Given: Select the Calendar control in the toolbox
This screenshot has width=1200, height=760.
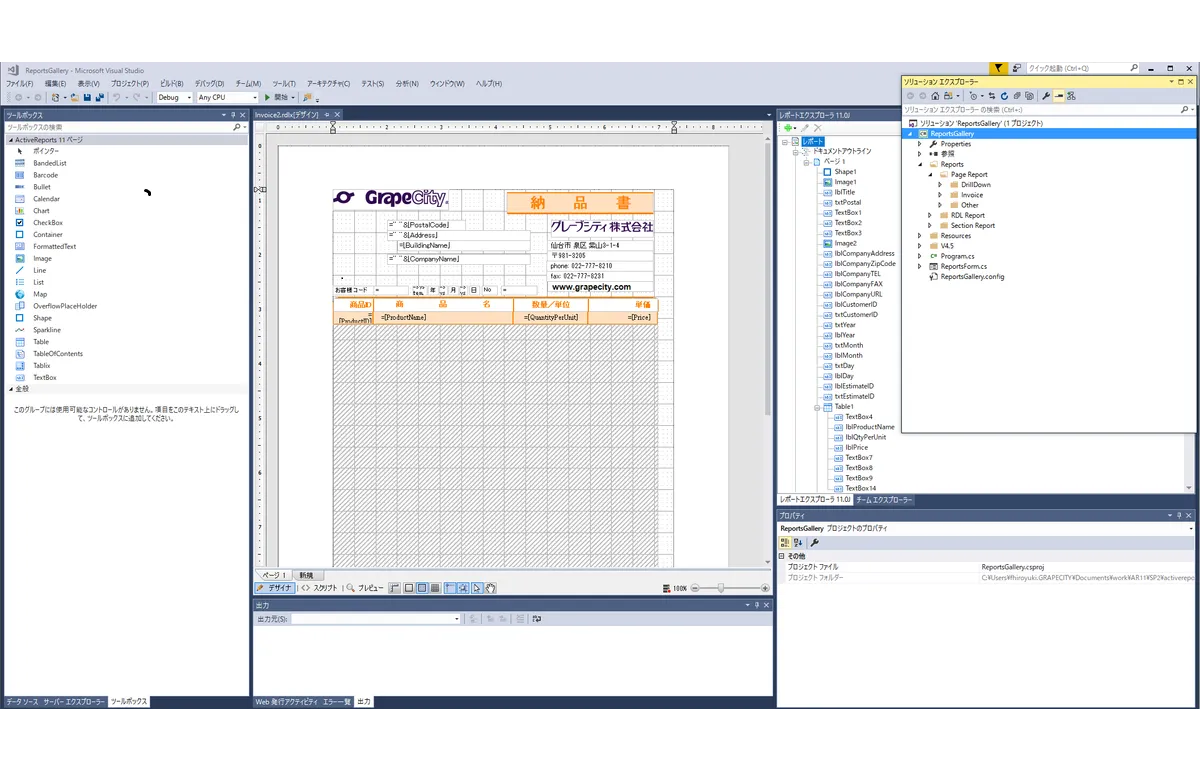Looking at the screenshot, I should point(46,199).
